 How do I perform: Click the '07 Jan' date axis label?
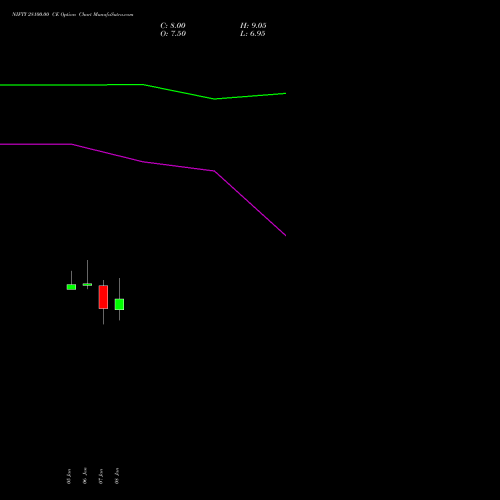coord(101,476)
